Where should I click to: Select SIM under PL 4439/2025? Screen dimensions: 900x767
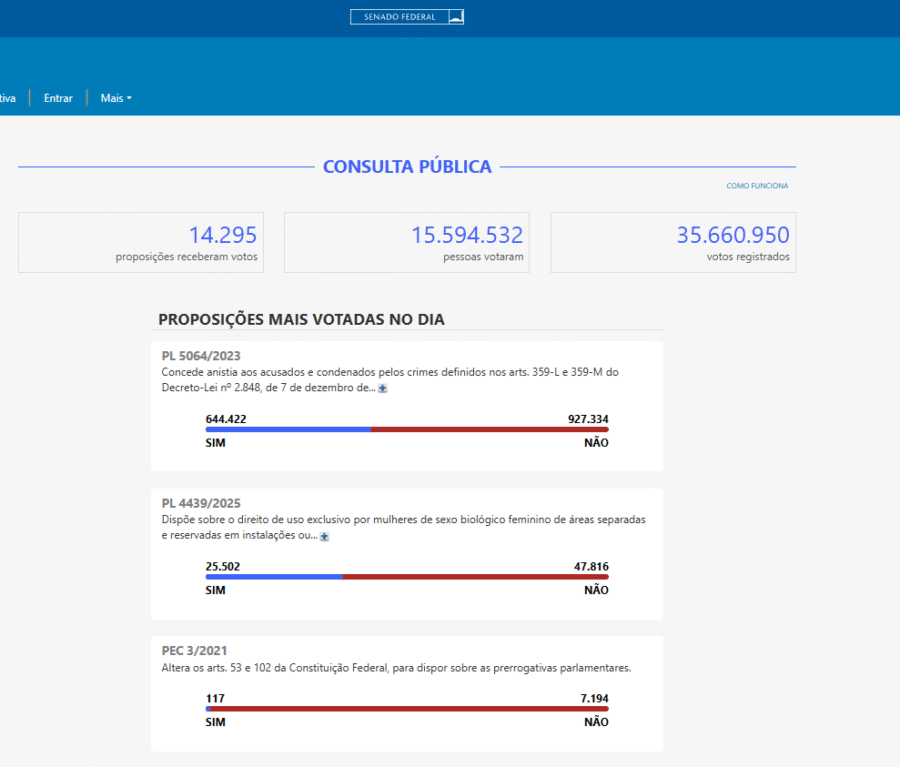215,590
